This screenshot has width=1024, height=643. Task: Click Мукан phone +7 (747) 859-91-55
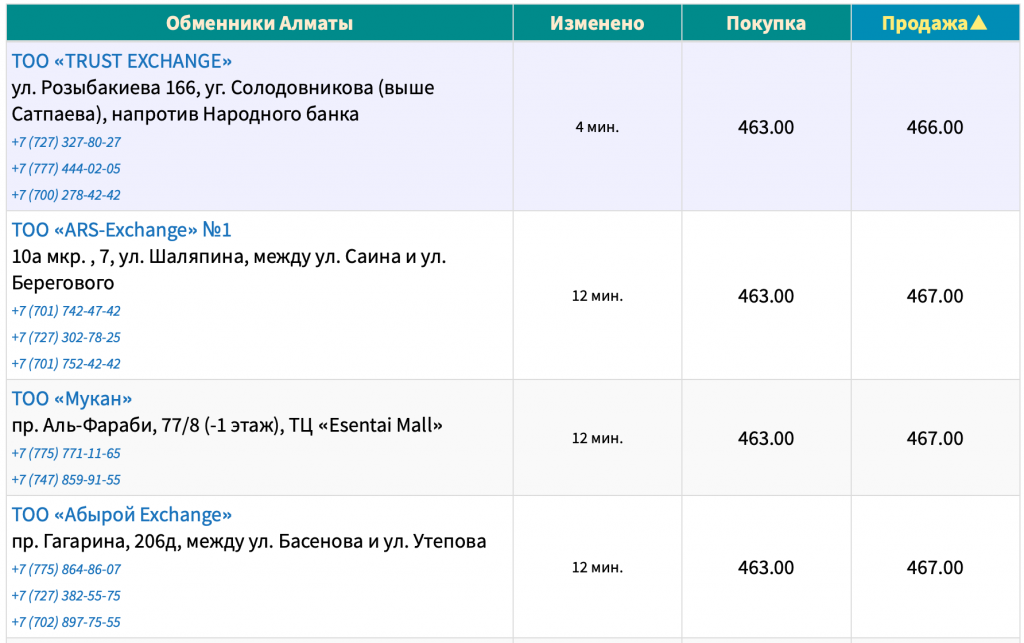(66, 479)
